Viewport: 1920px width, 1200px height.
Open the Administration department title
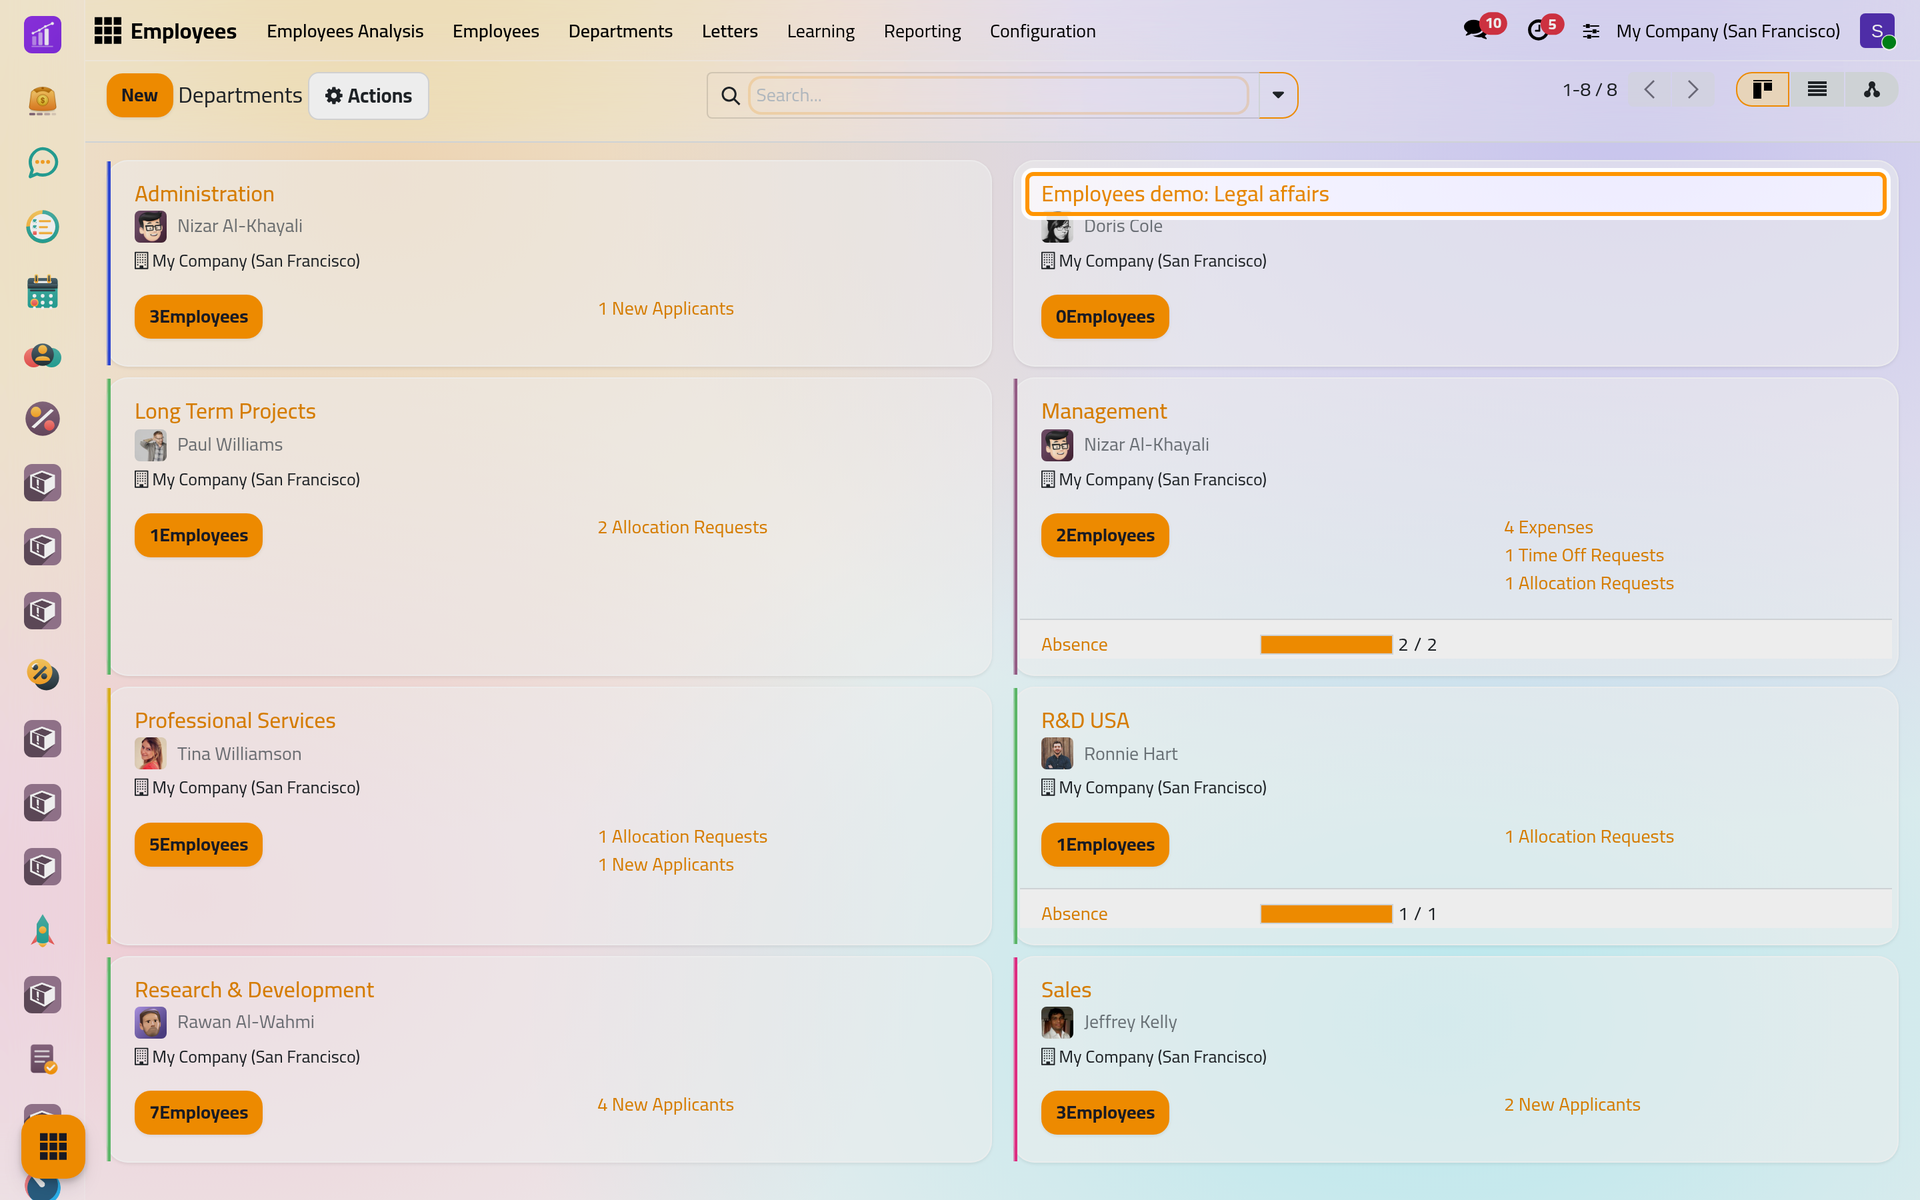tap(204, 194)
